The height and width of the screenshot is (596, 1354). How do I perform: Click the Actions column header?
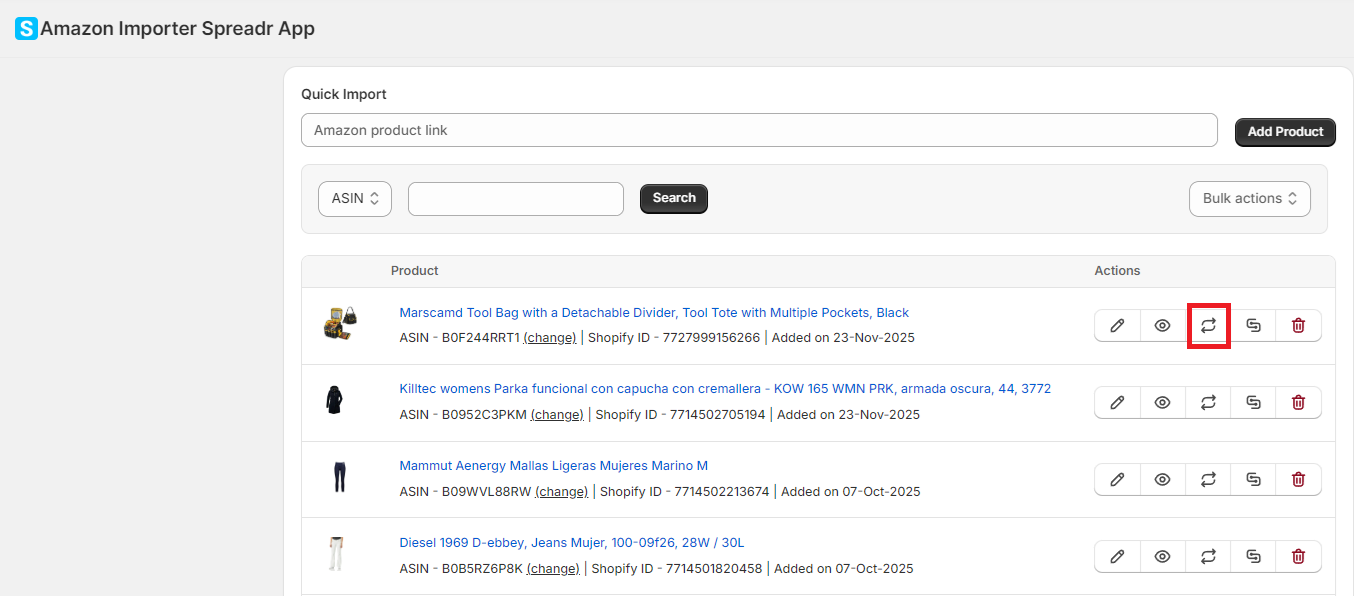(1118, 271)
